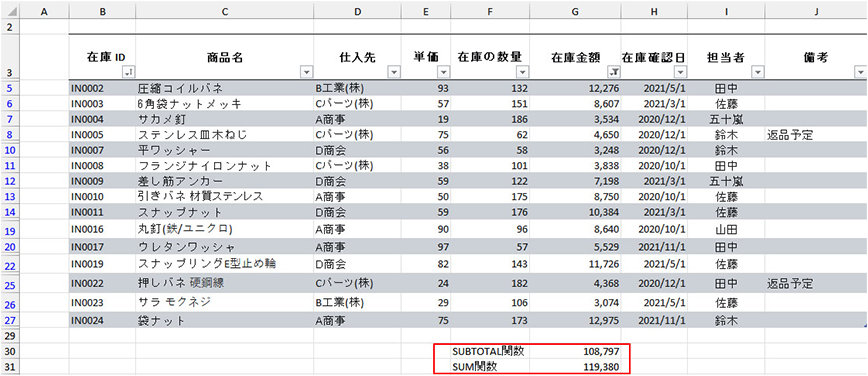Screen dimensions: 868x376
Task: Select column A header
Action: coord(44,11)
